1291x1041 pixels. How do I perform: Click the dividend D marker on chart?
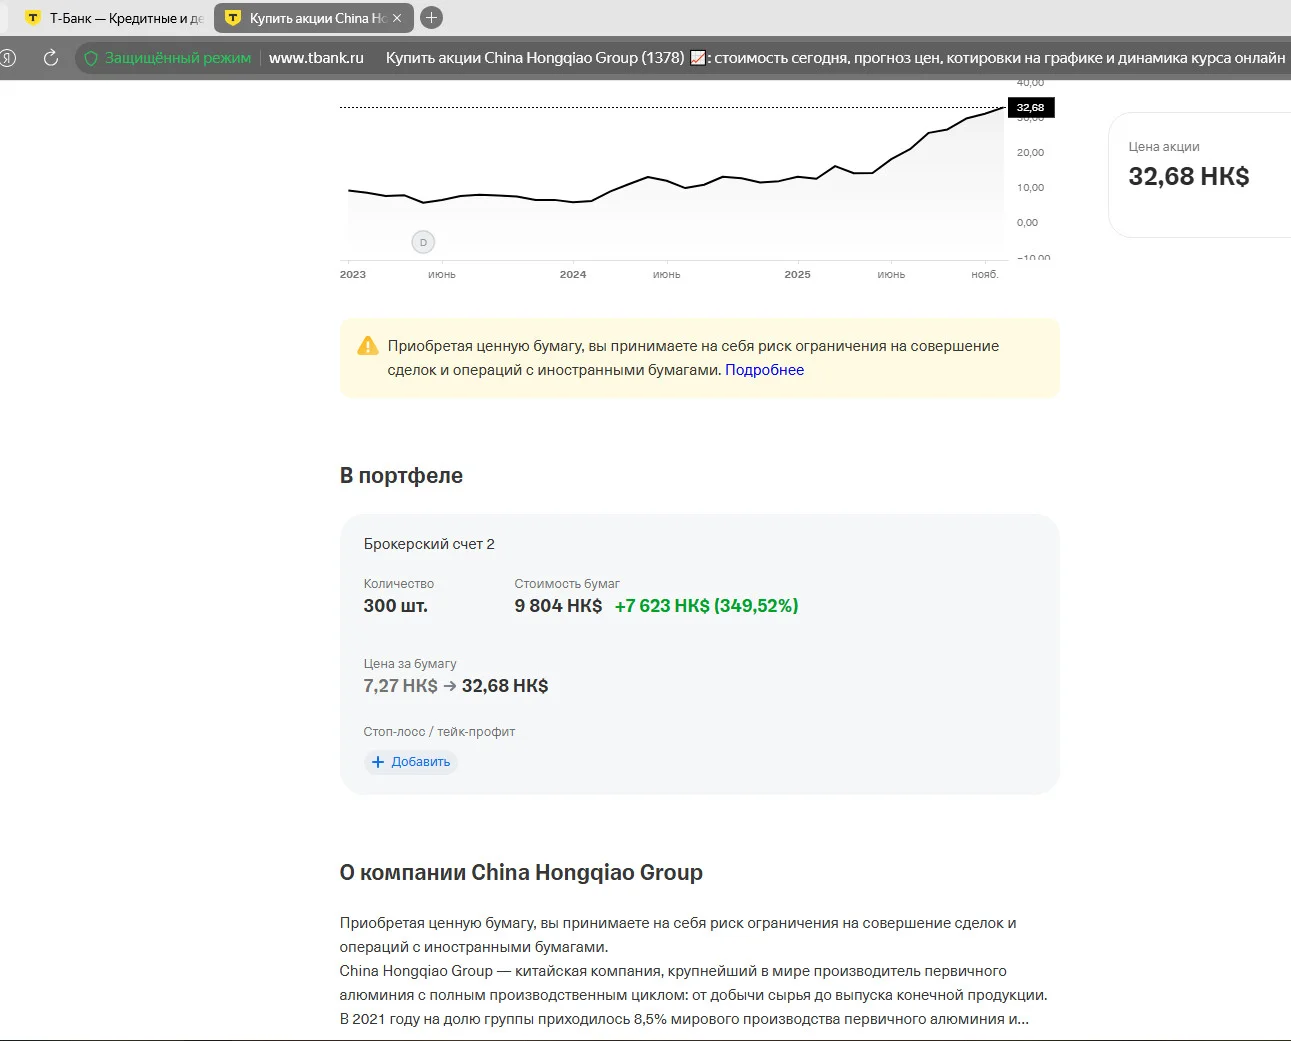[x=423, y=242]
